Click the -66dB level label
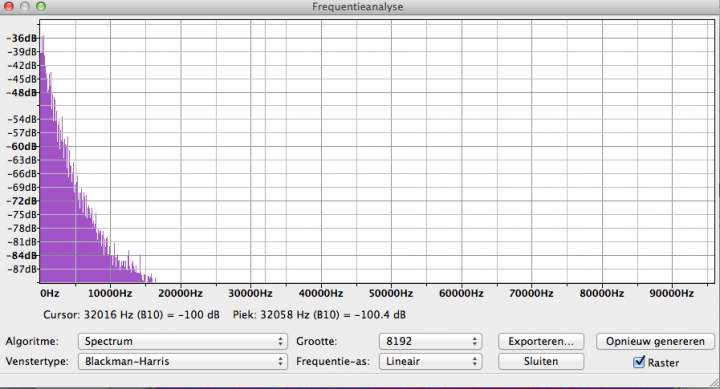720x389 pixels. (22, 174)
